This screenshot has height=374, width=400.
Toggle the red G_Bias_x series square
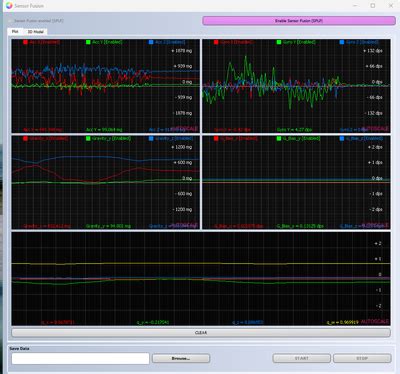(x=216, y=138)
